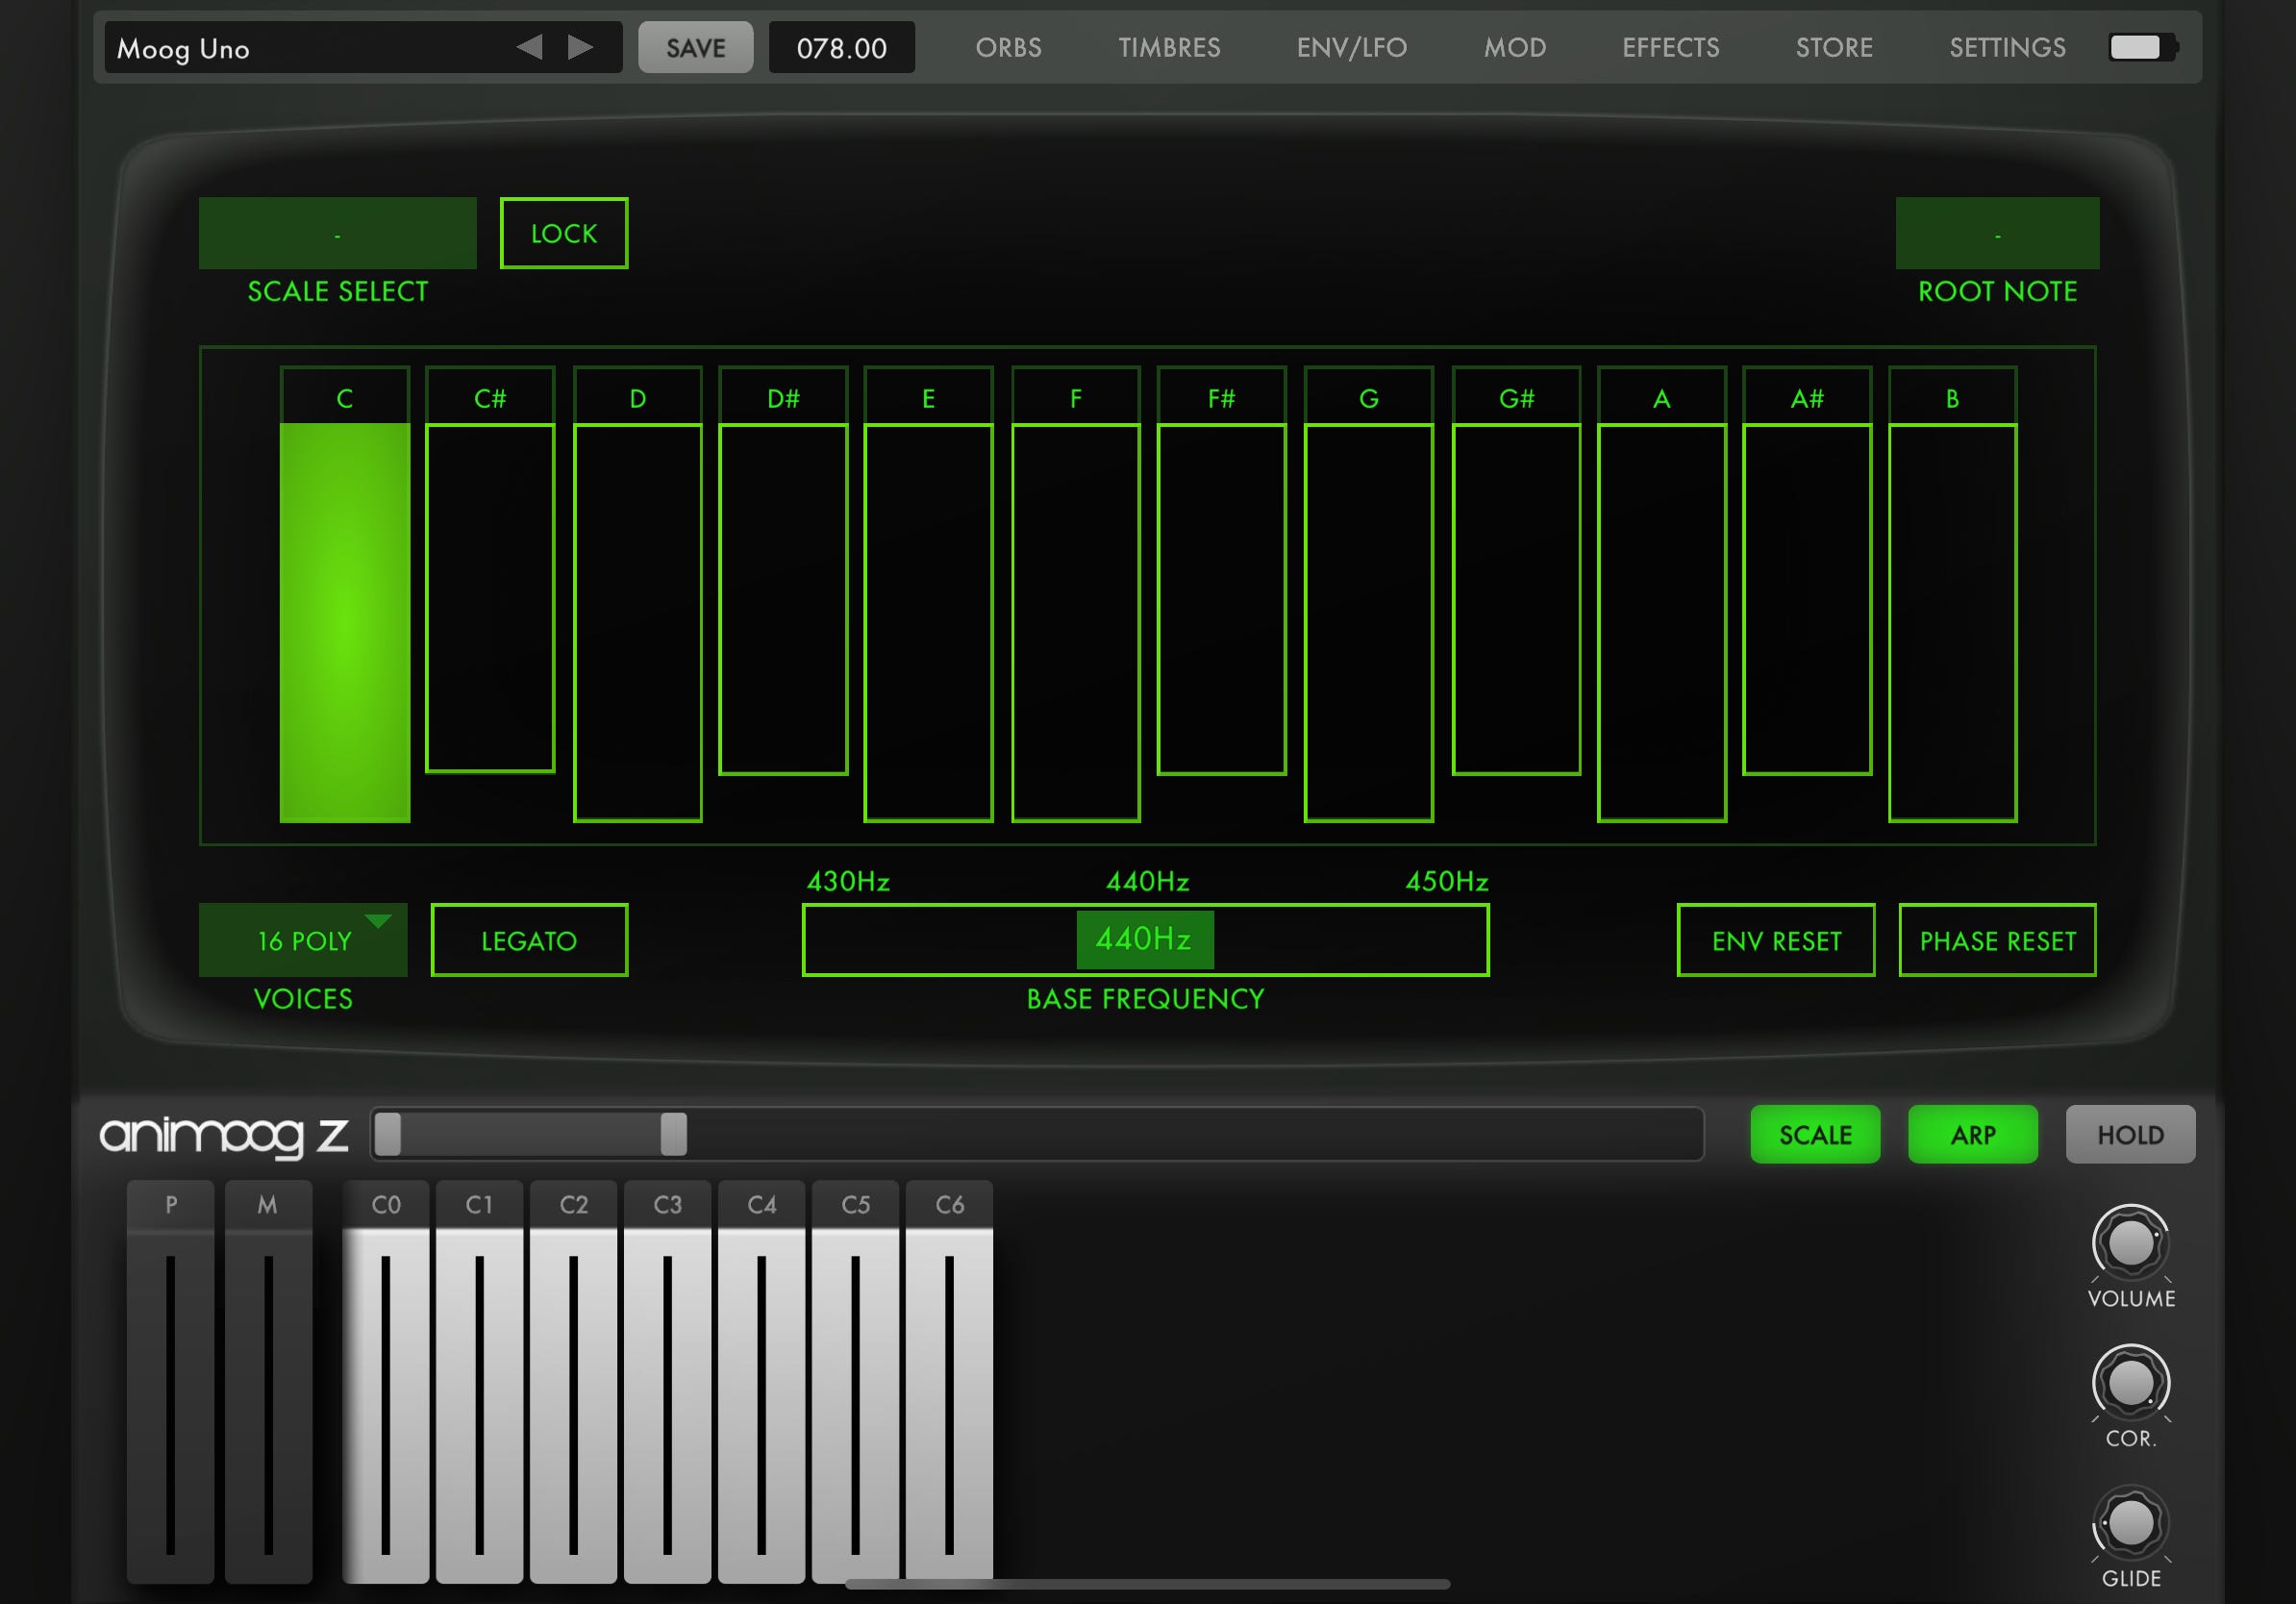Enable the G# note bar

point(1516,598)
